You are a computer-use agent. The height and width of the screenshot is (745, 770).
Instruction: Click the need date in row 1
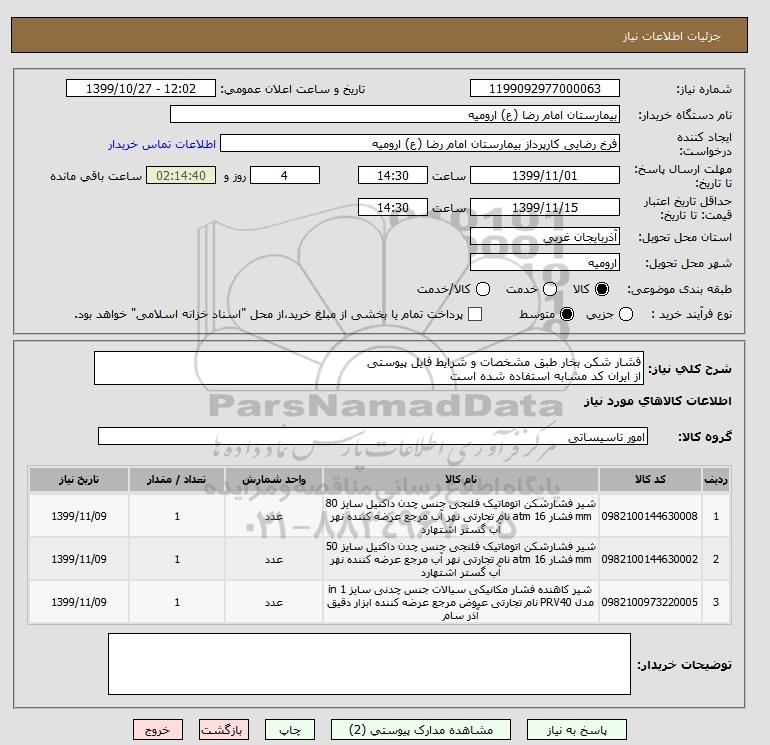79,516
